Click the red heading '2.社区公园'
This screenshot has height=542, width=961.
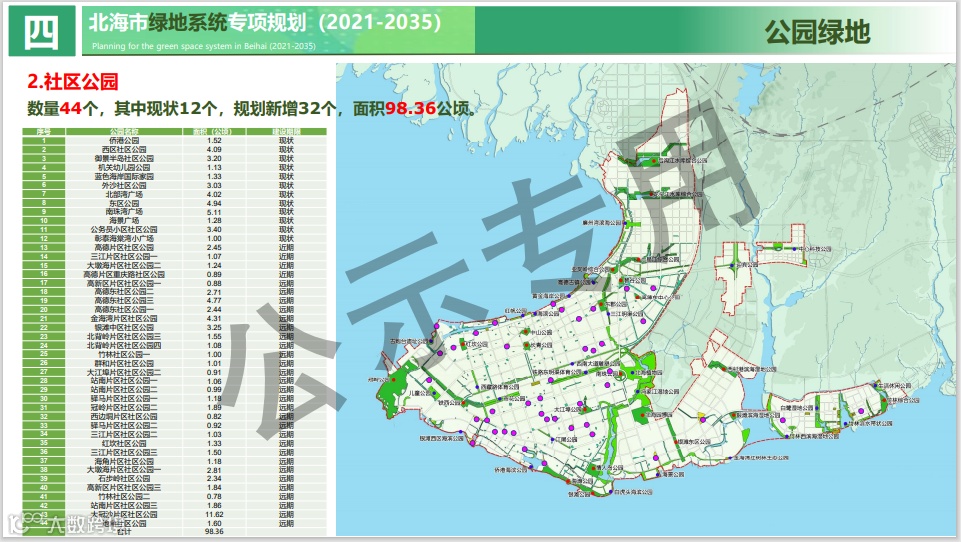(72, 82)
